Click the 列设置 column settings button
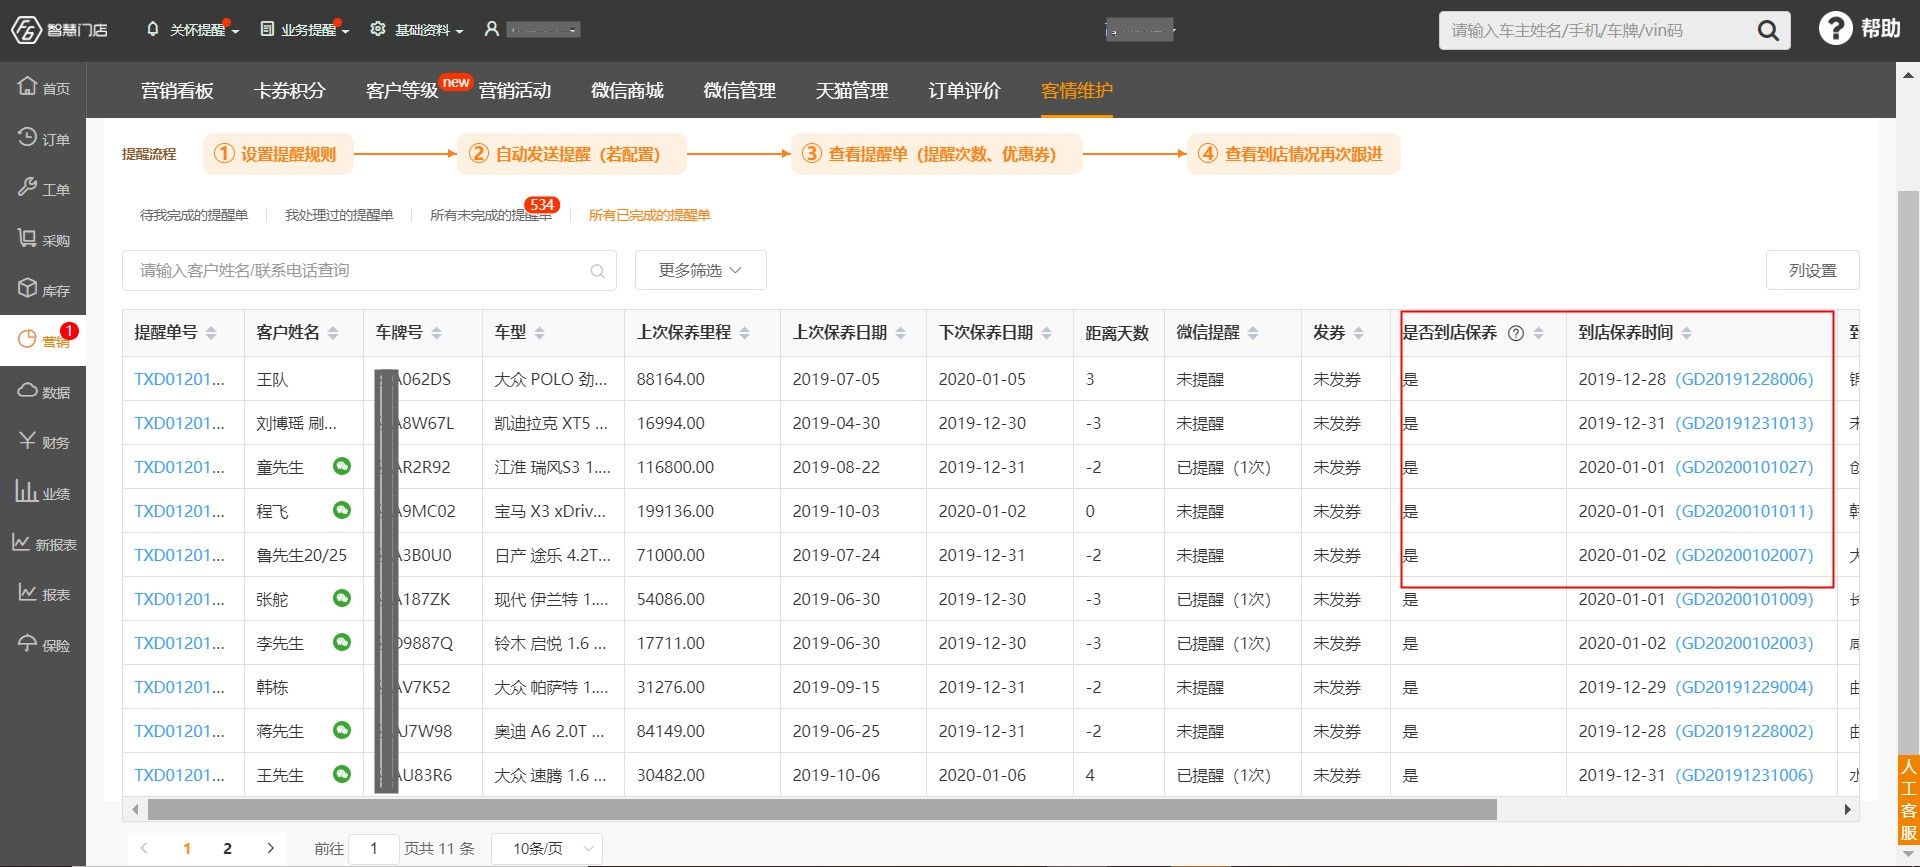1920x867 pixels. pos(1812,270)
